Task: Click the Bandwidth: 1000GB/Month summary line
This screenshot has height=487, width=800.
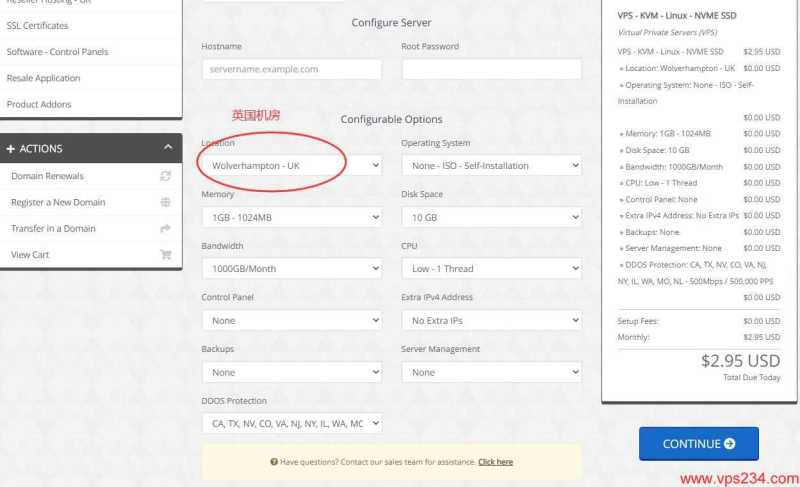Action: [698, 167]
